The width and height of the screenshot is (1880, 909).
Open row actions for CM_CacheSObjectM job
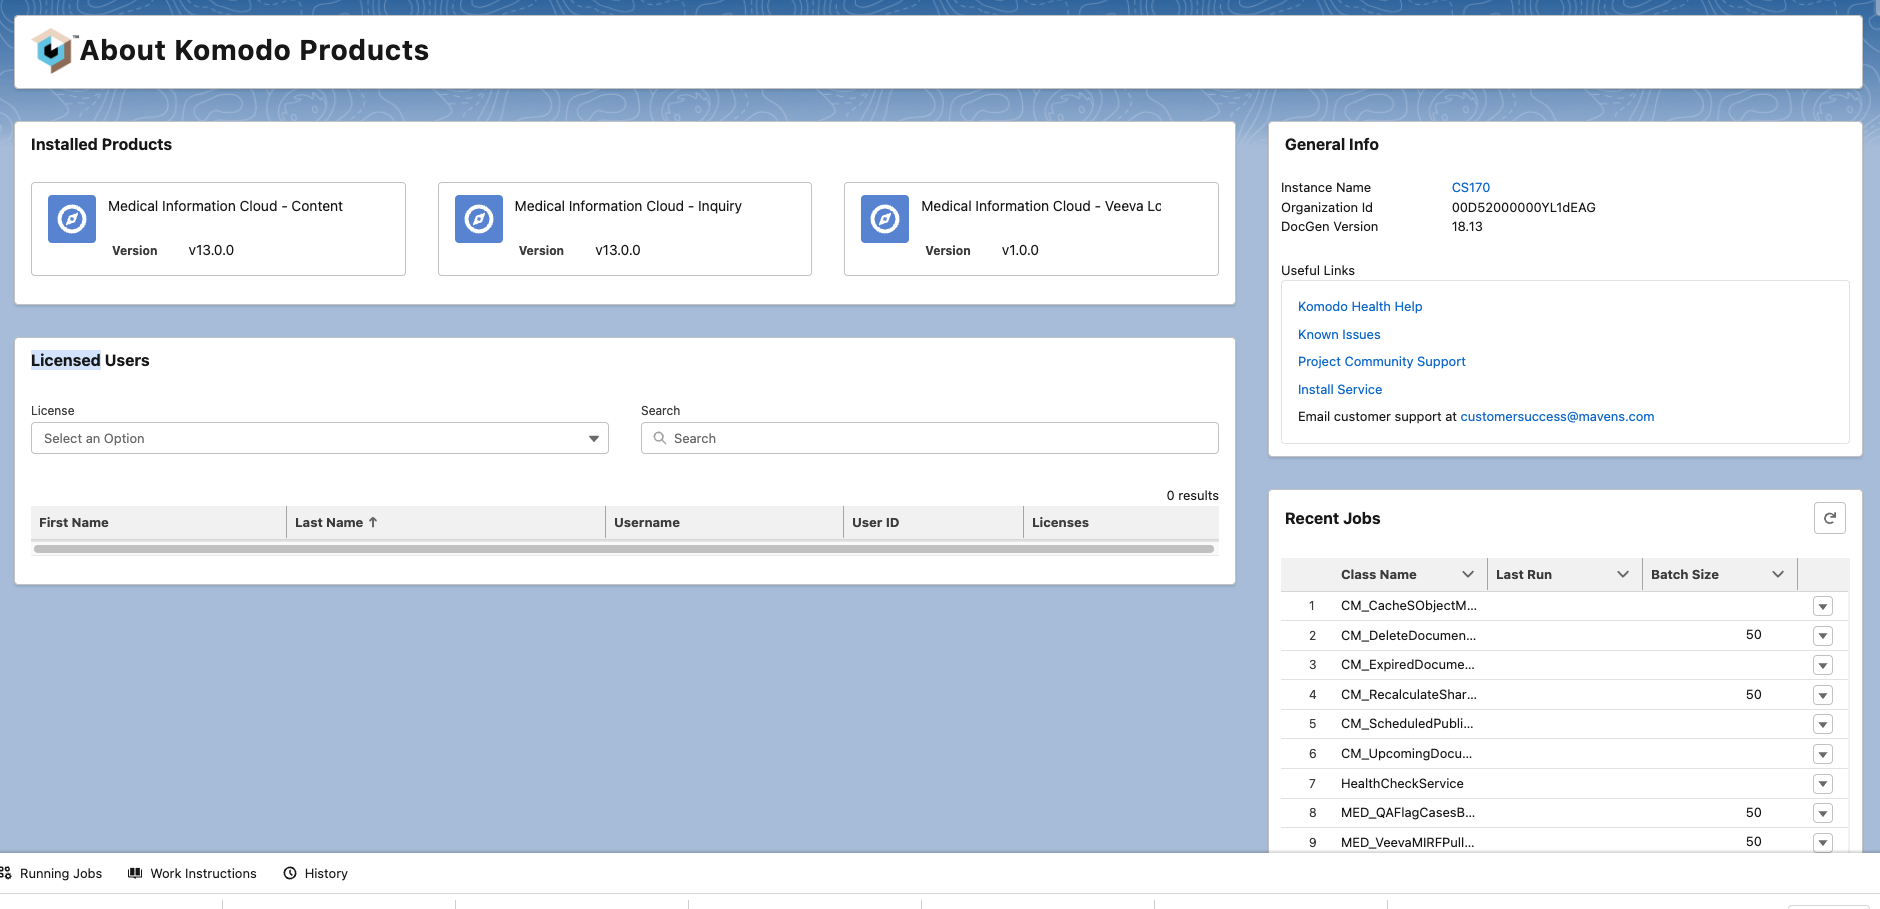tap(1822, 606)
